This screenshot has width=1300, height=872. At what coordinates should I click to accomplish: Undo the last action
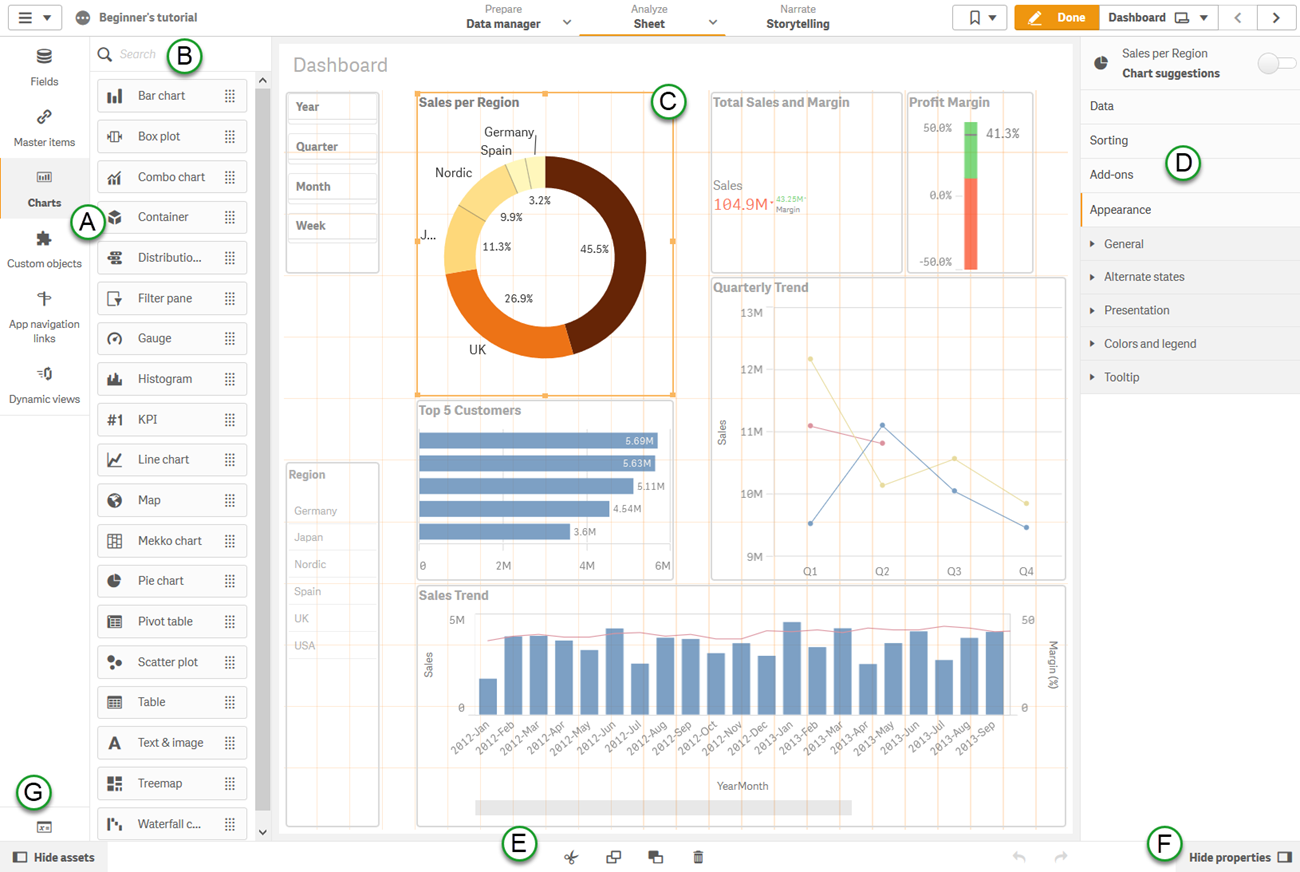coord(1019,857)
